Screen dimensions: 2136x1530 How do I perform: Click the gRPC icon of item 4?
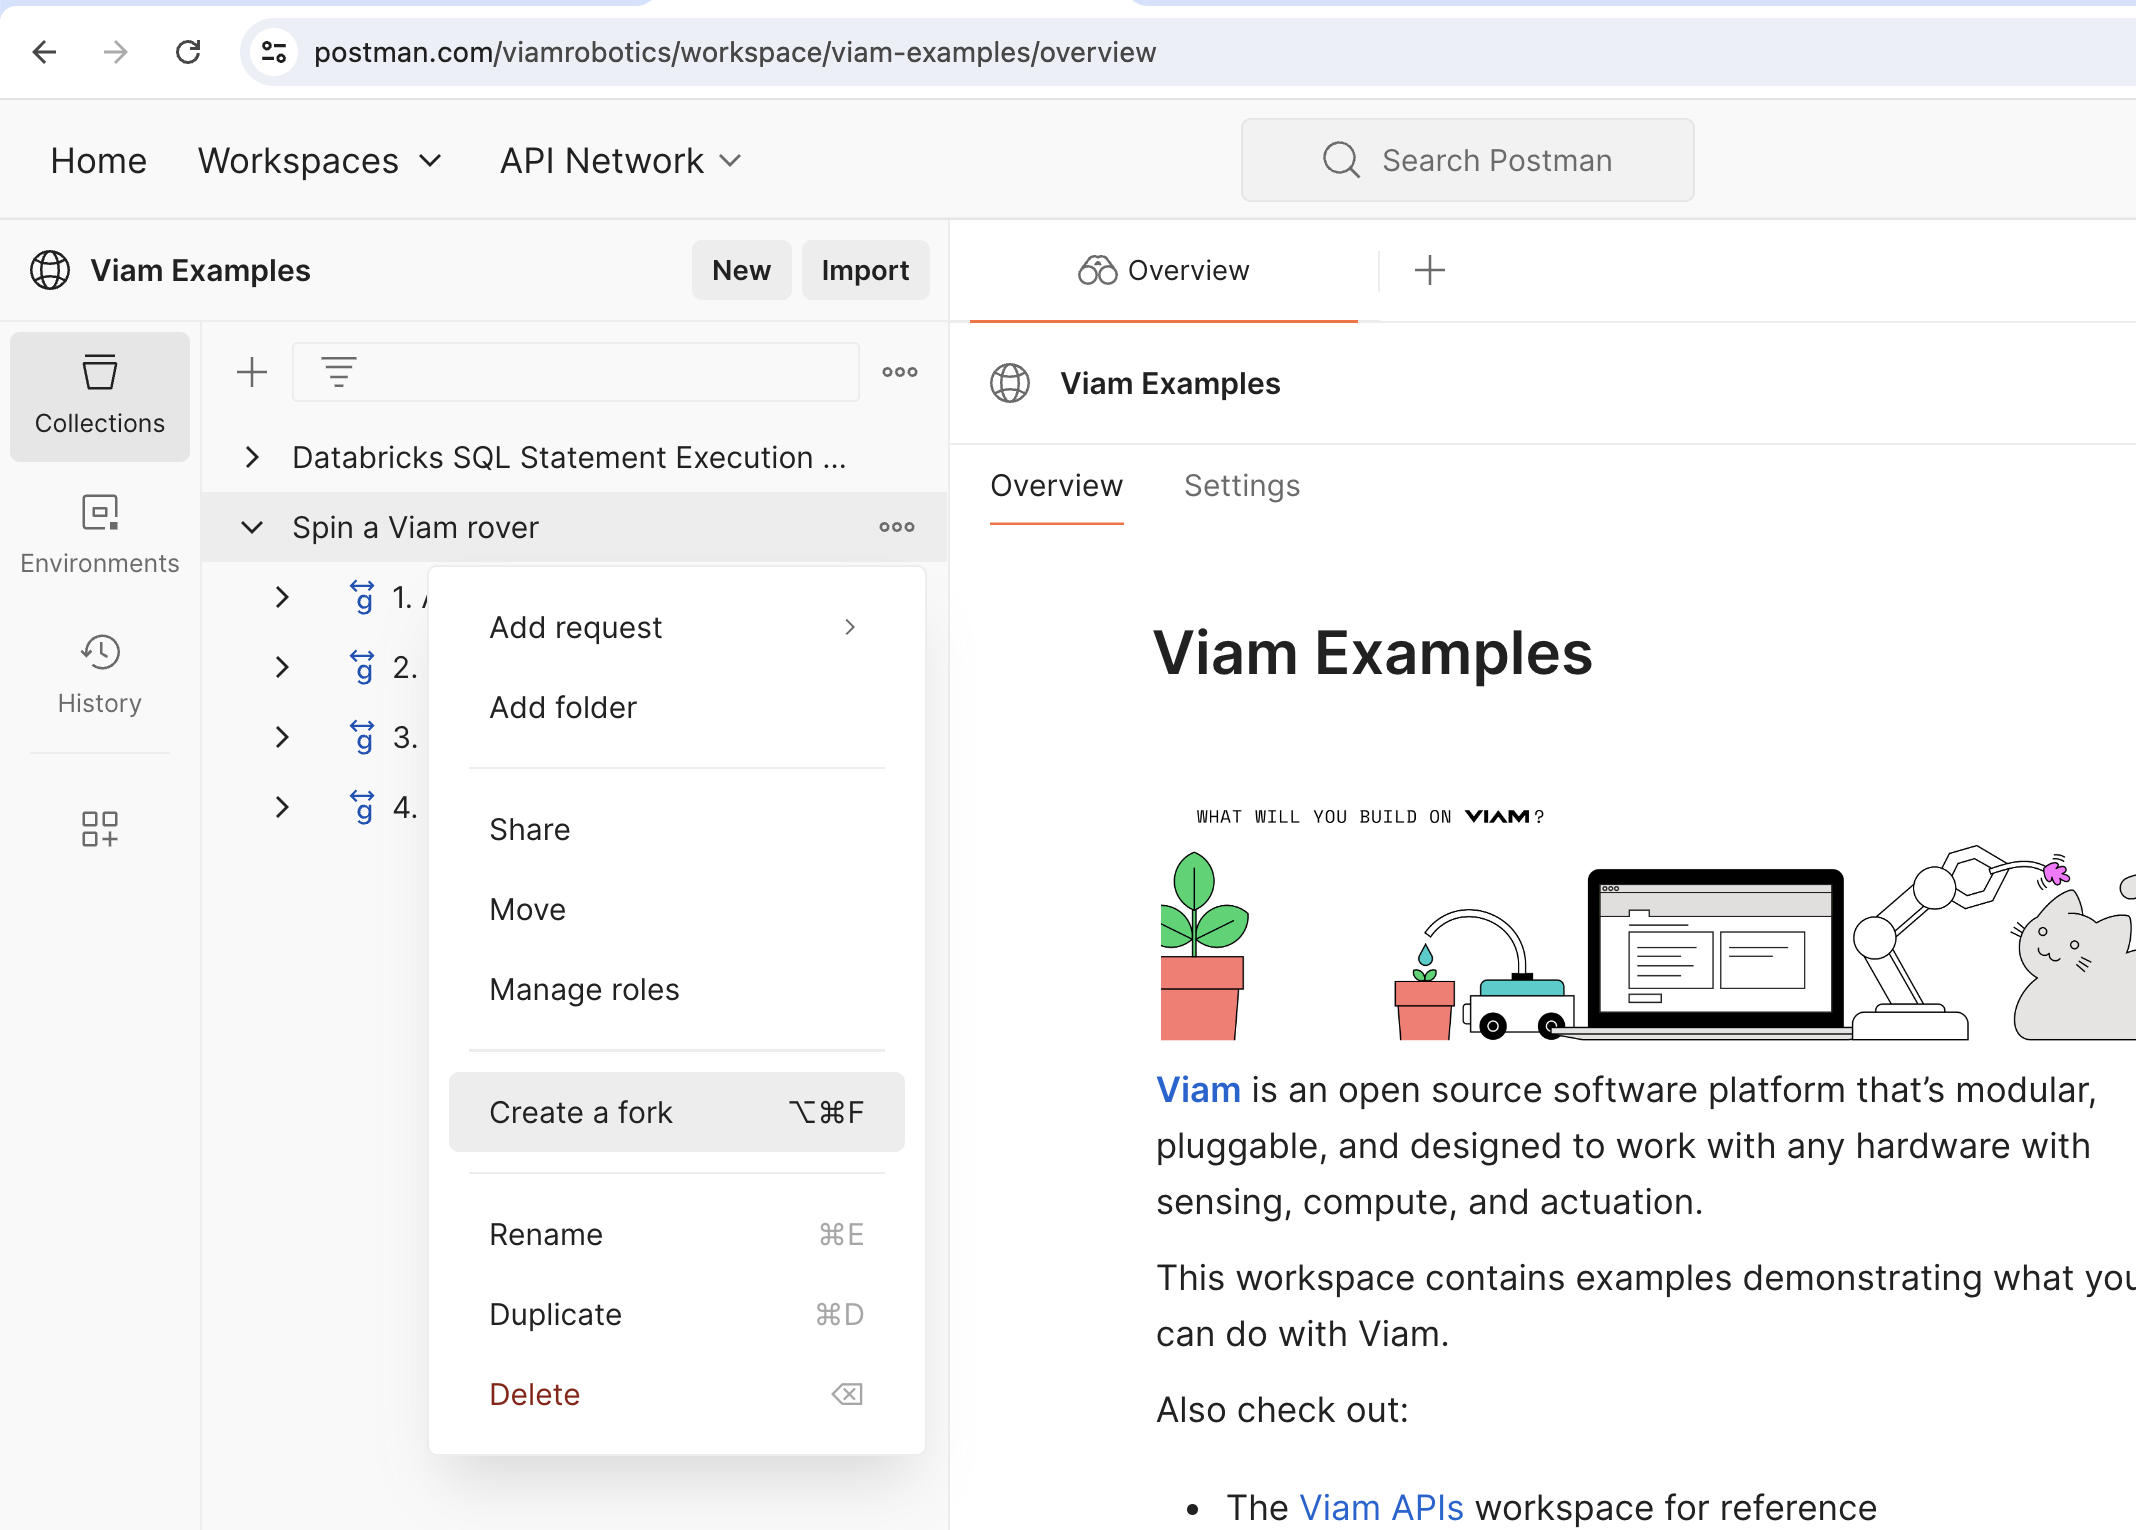click(x=362, y=807)
